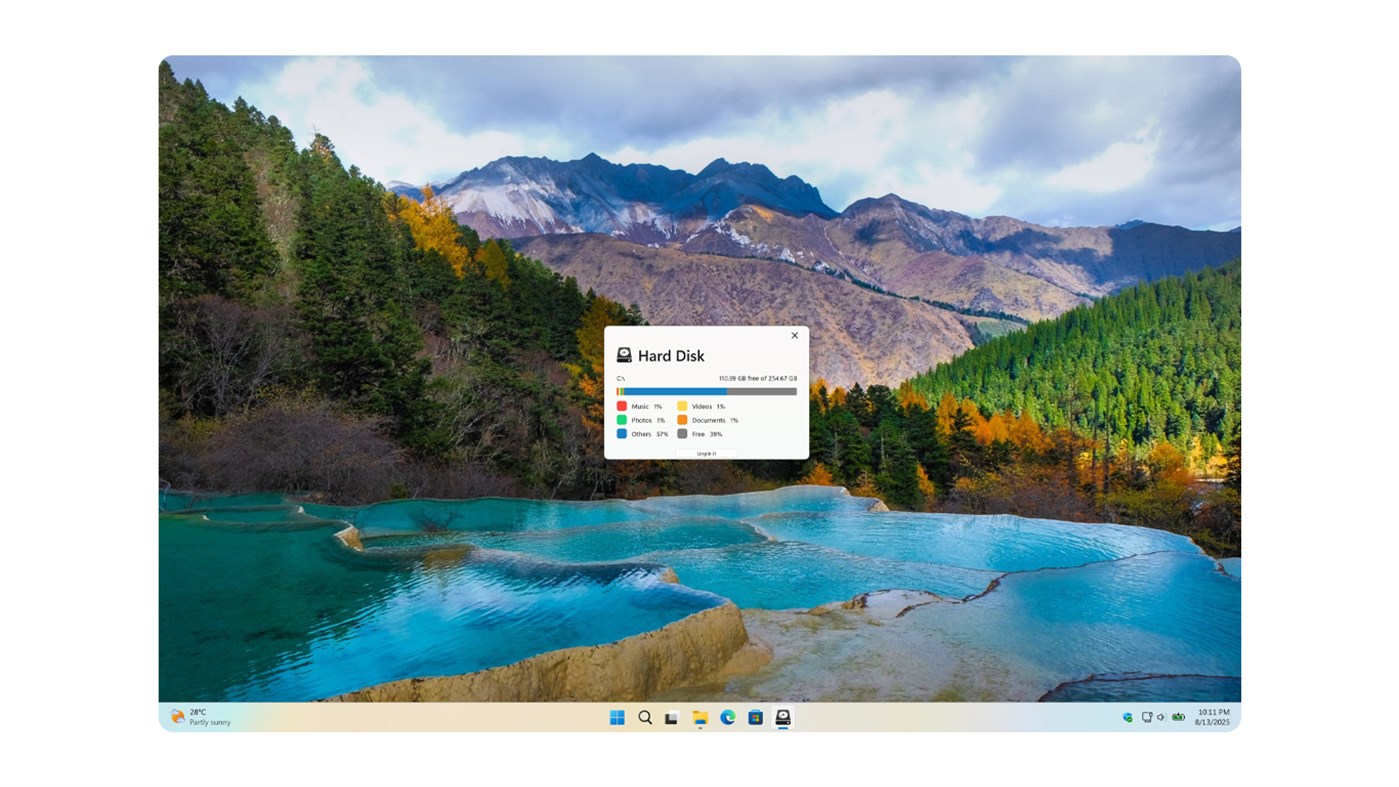The width and height of the screenshot is (1399, 787).
Task: Click the gray Free space legend swatch
Action: coord(682,434)
